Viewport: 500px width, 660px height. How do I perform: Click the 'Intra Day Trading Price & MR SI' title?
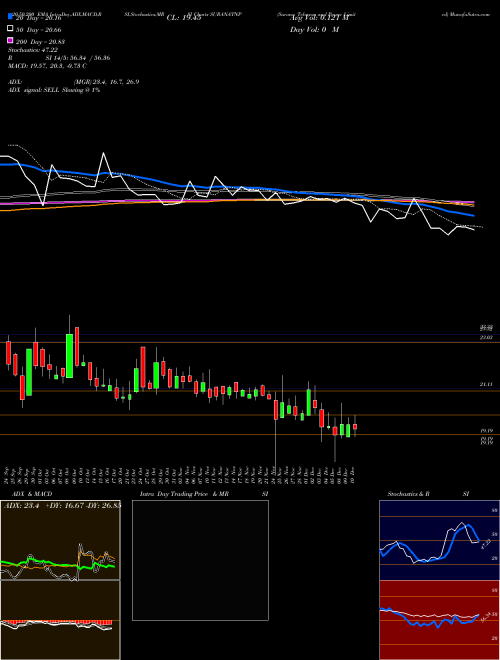point(204,494)
